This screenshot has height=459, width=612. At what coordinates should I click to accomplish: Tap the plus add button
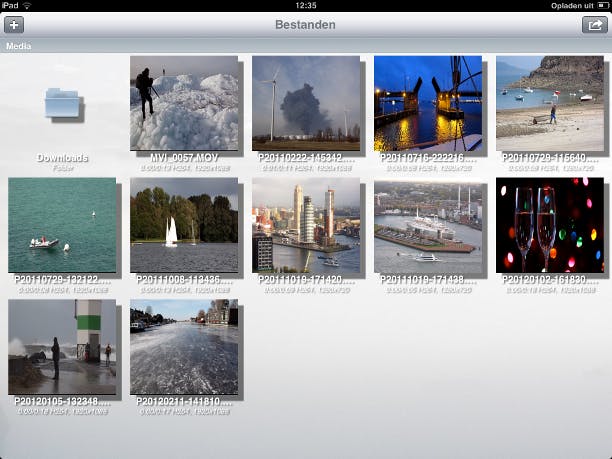(14, 25)
